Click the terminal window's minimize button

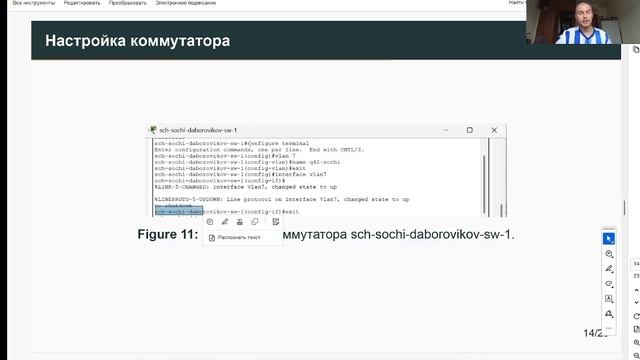pyautogui.click(x=446, y=130)
